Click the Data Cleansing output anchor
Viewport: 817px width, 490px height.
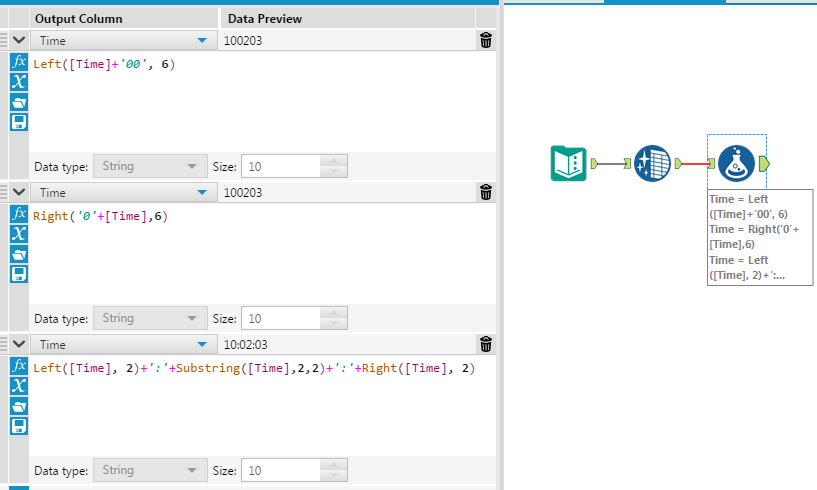click(x=678, y=164)
